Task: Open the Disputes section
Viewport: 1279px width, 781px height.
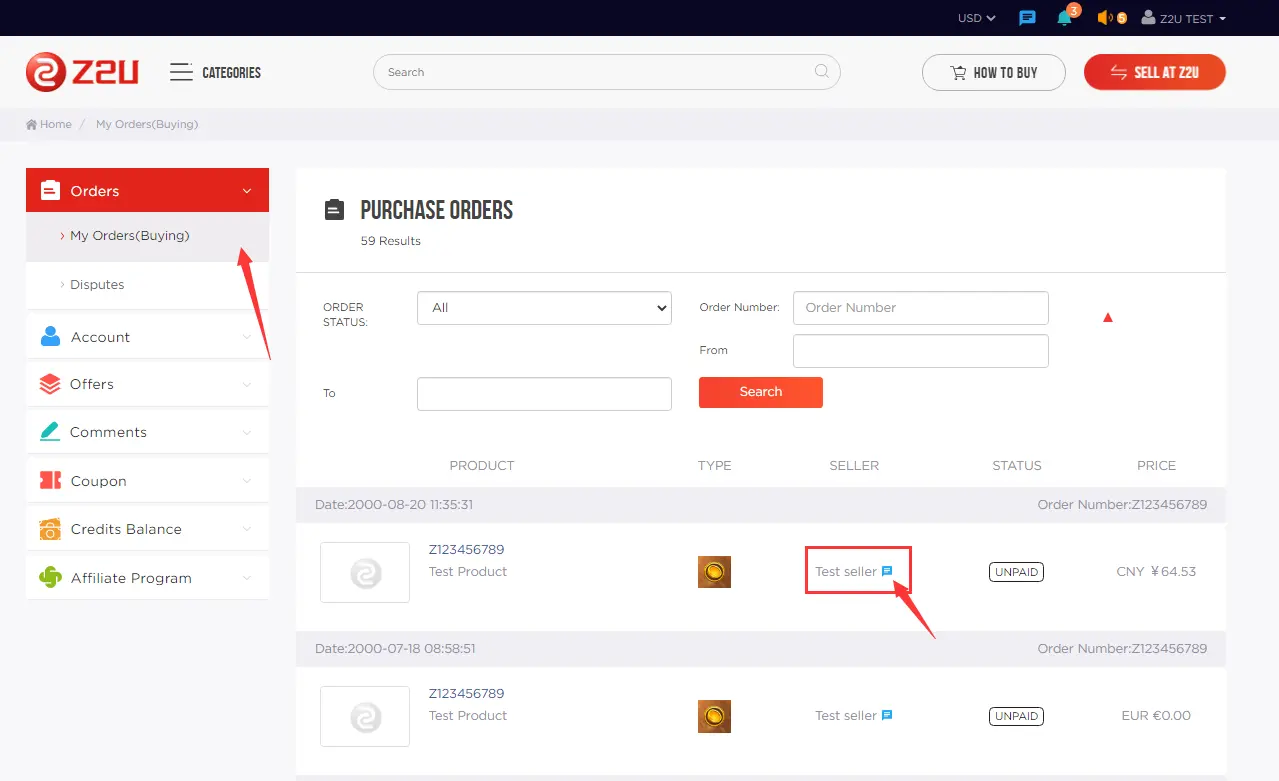Action: coord(97,284)
